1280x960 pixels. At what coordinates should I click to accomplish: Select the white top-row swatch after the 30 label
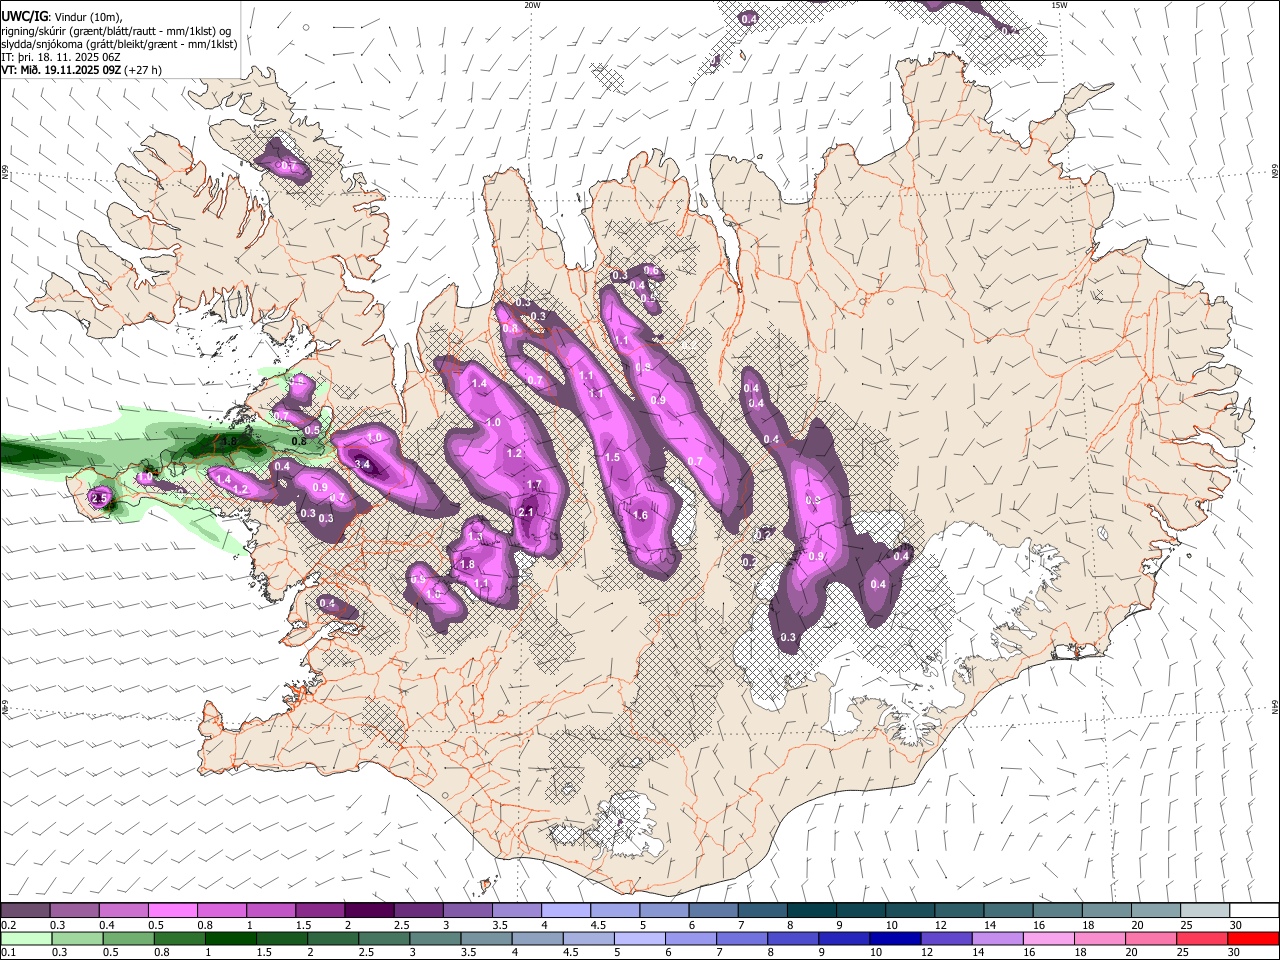1254,910
